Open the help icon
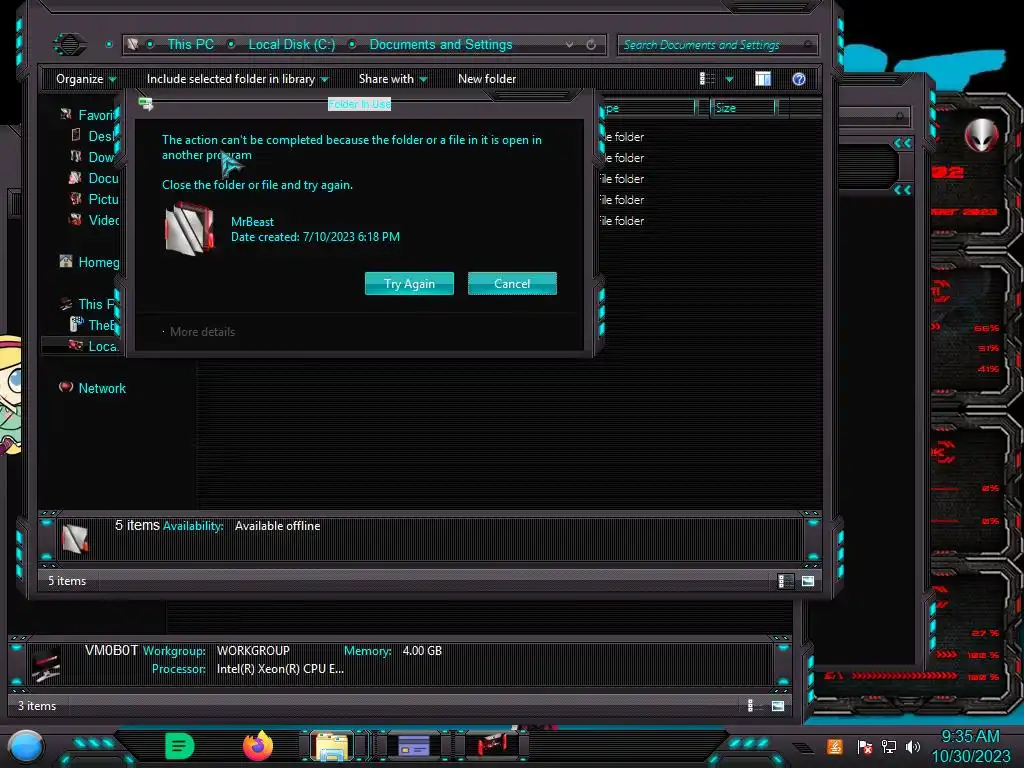This screenshot has width=1024, height=768. tap(799, 79)
